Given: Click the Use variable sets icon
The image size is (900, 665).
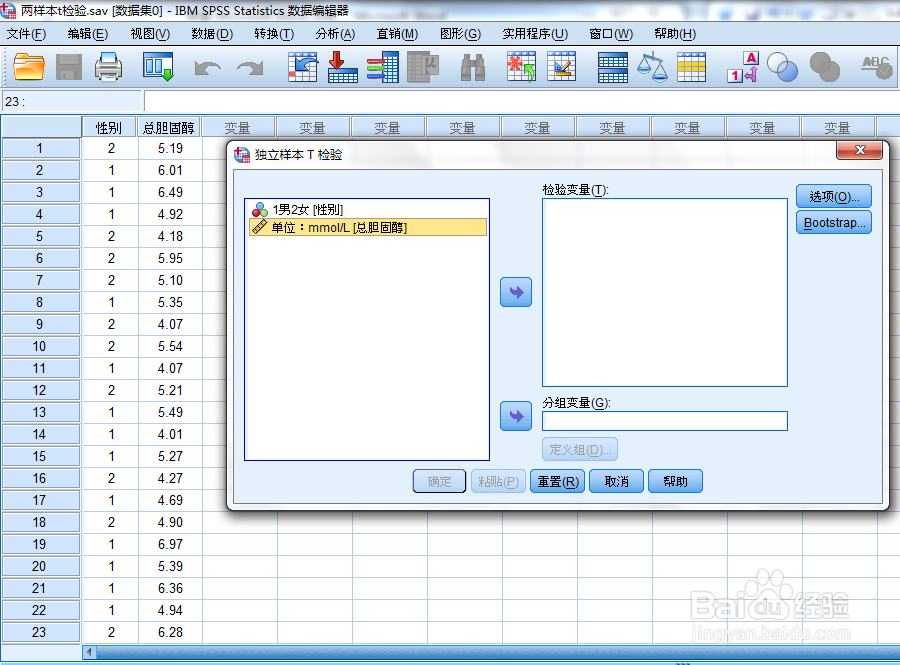Looking at the screenshot, I should click(x=782, y=67).
